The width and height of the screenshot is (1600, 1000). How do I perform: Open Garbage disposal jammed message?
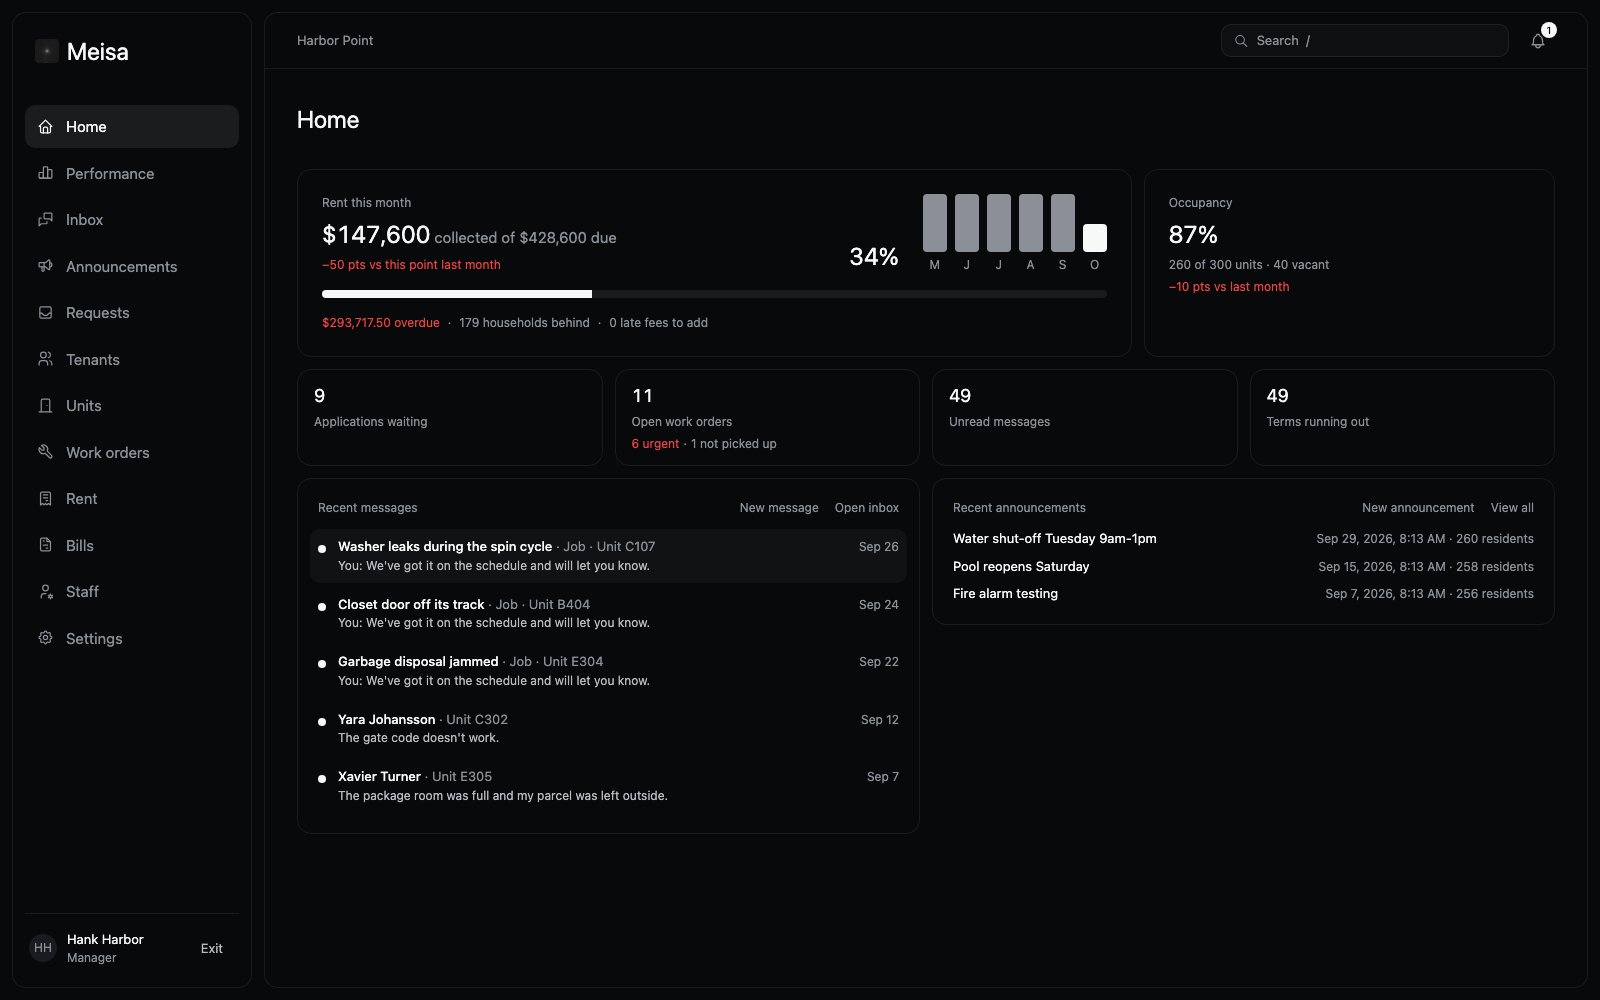[608, 671]
